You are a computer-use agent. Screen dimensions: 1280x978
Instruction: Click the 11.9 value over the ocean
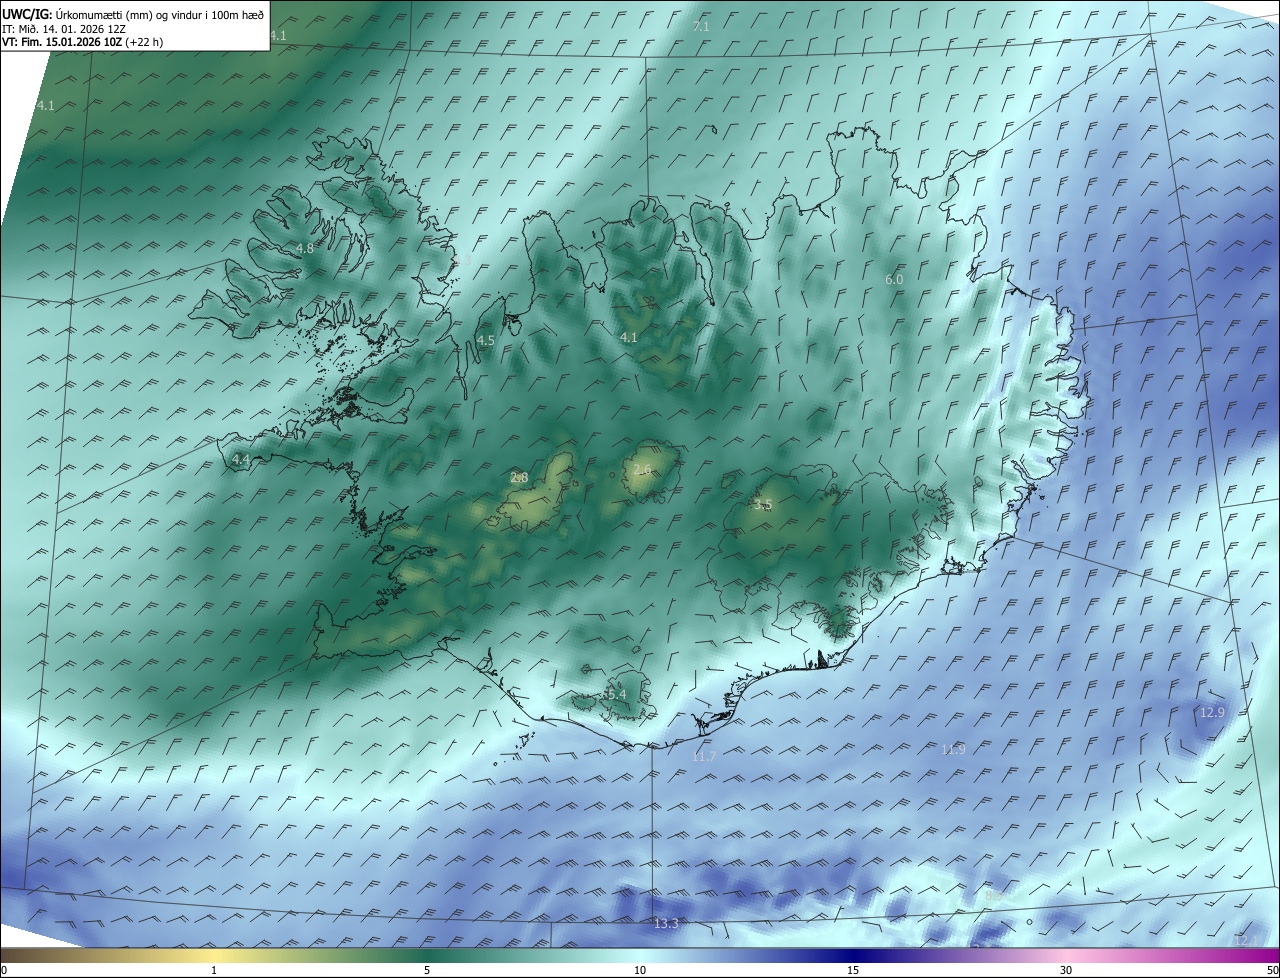(954, 749)
